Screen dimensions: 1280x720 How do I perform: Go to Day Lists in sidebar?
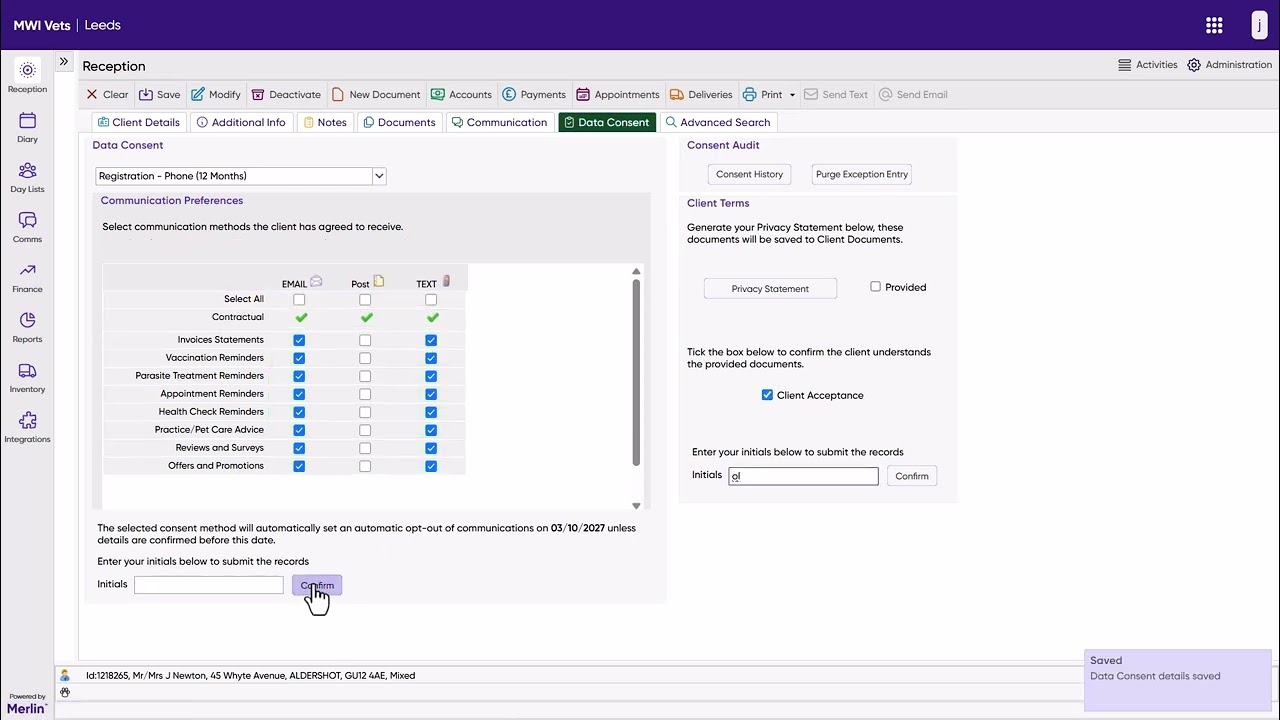pos(27,177)
